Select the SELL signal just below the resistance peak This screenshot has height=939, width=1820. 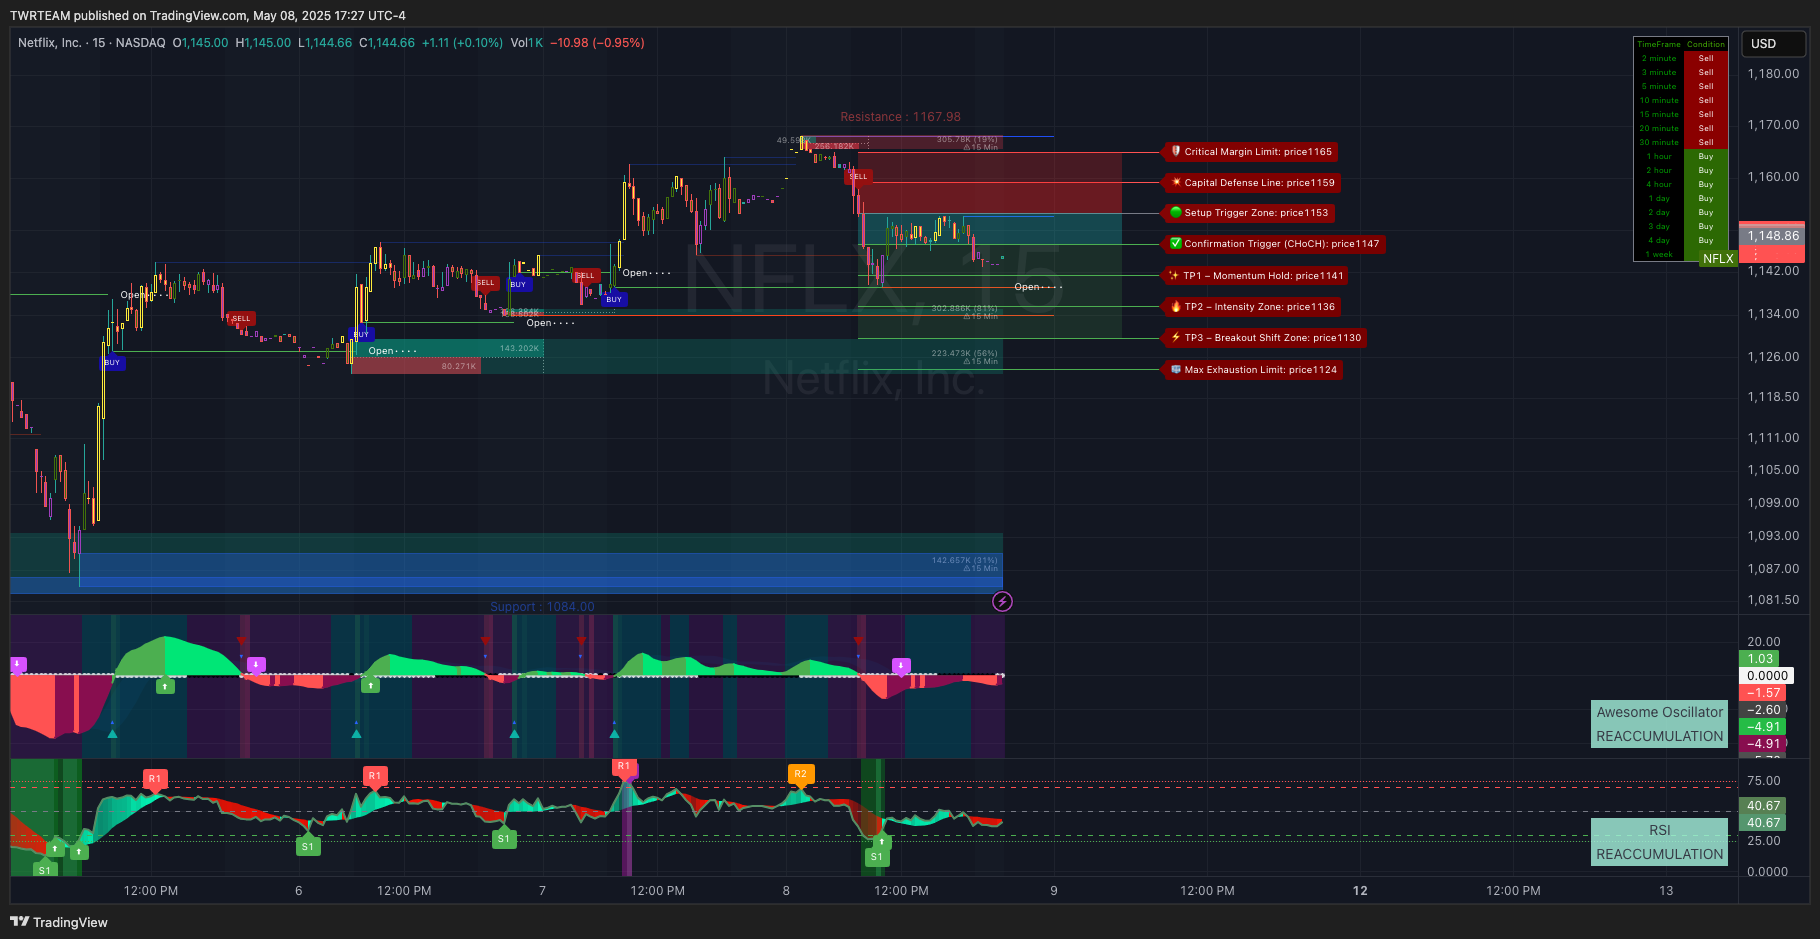859,176
